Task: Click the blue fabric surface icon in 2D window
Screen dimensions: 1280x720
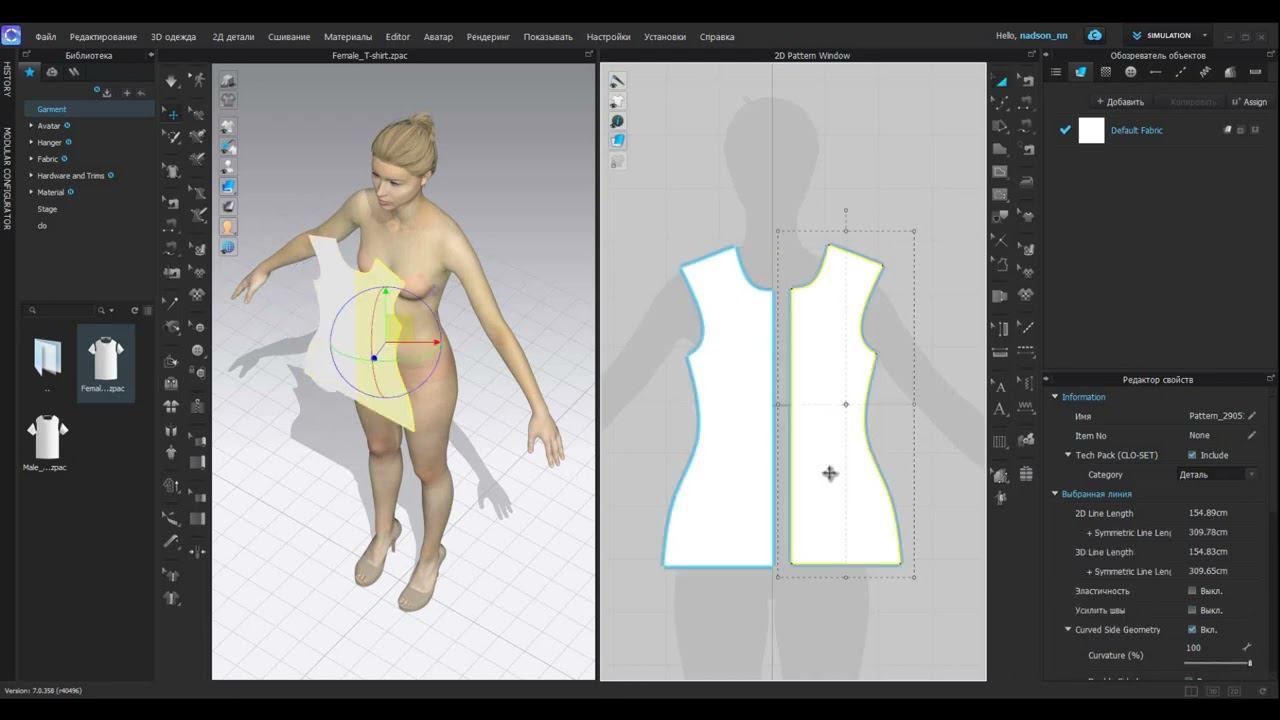Action: point(617,141)
